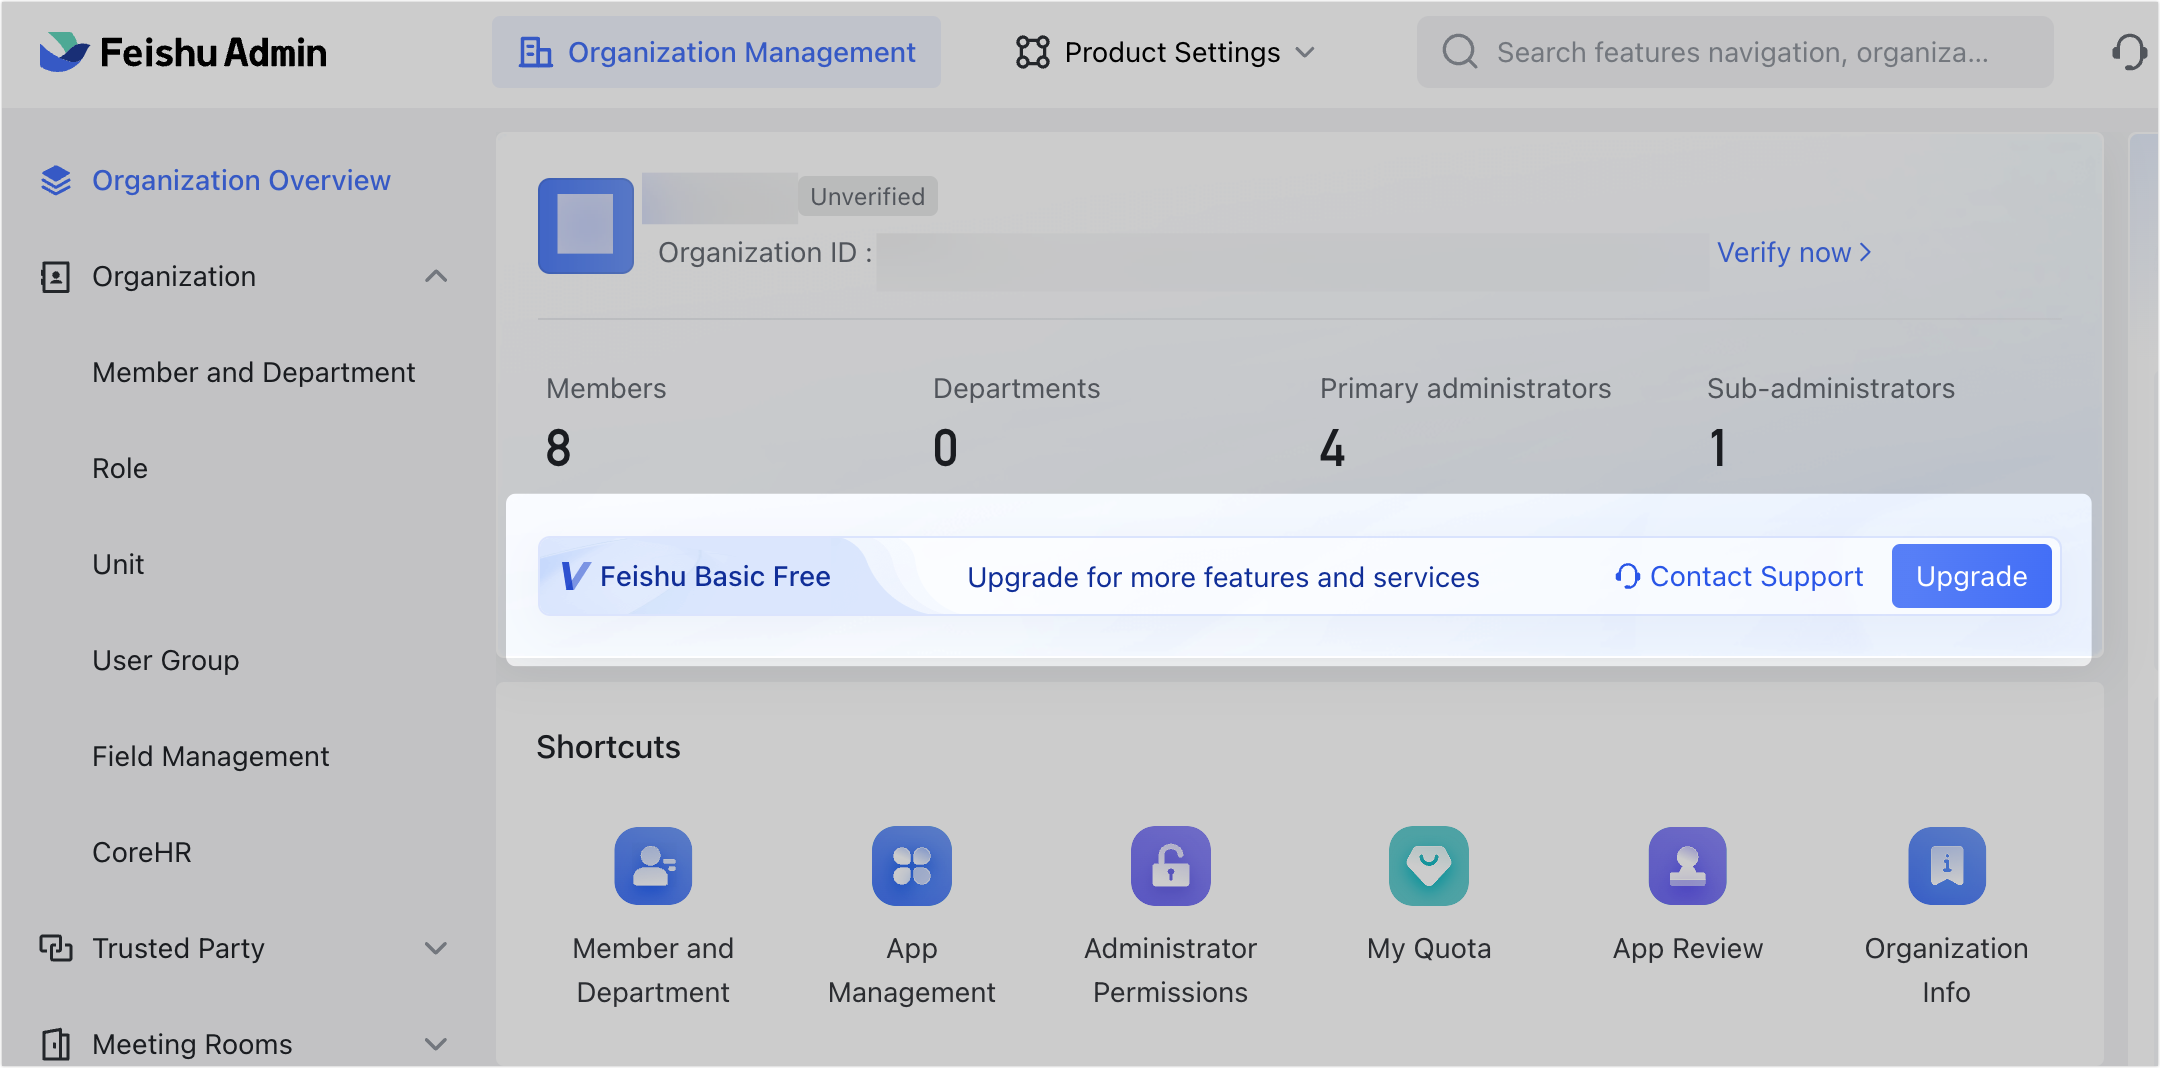Expand the Trusted Party section
This screenshot has height=1068, width=2160.
pos(437,948)
